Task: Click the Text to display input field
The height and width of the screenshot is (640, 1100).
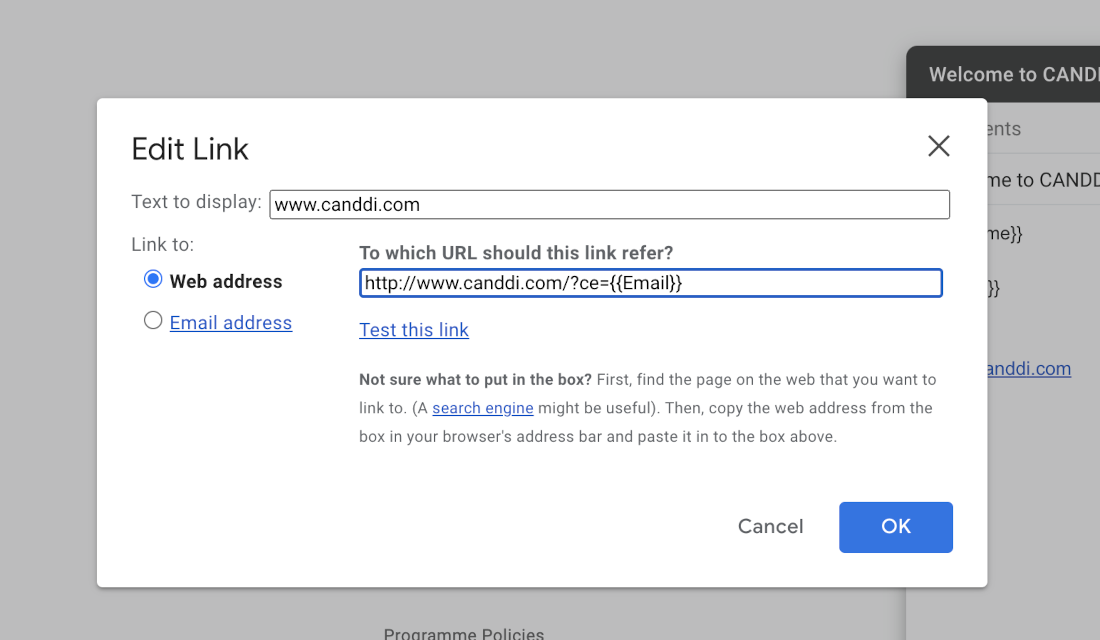Action: click(x=609, y=204)
